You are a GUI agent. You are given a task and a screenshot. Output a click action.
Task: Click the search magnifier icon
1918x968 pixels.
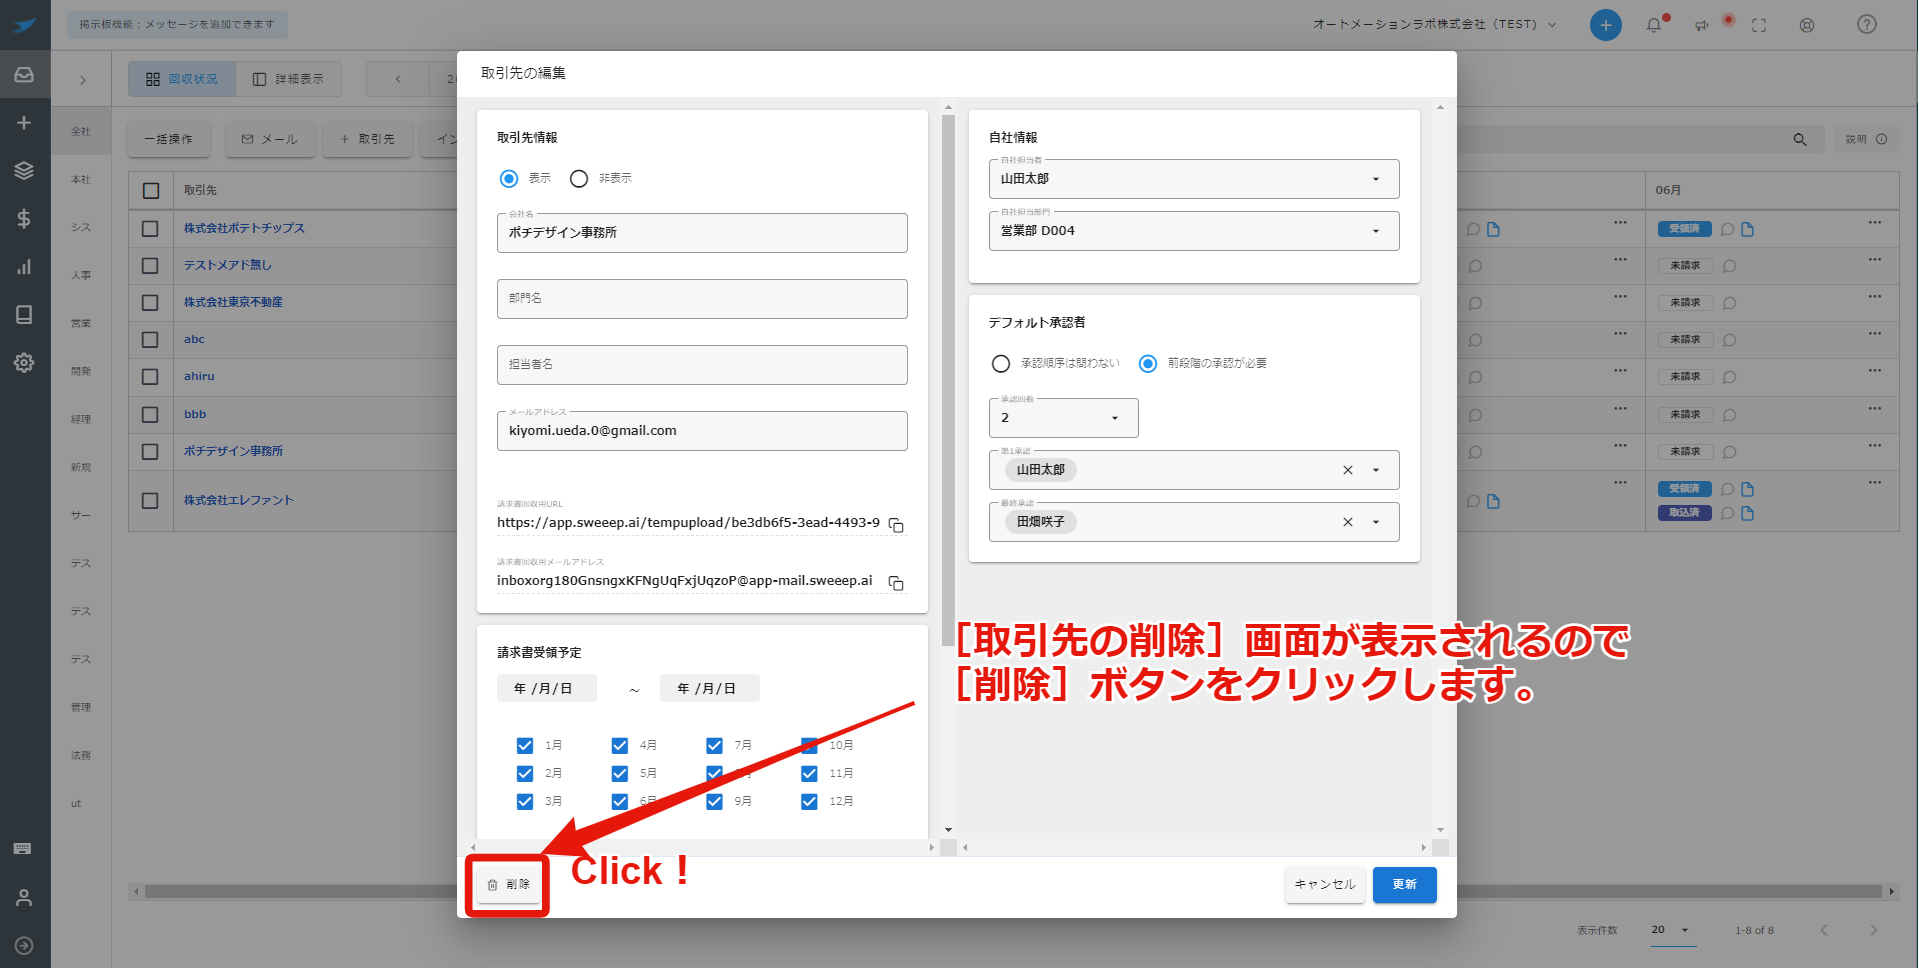(1800, 139)
